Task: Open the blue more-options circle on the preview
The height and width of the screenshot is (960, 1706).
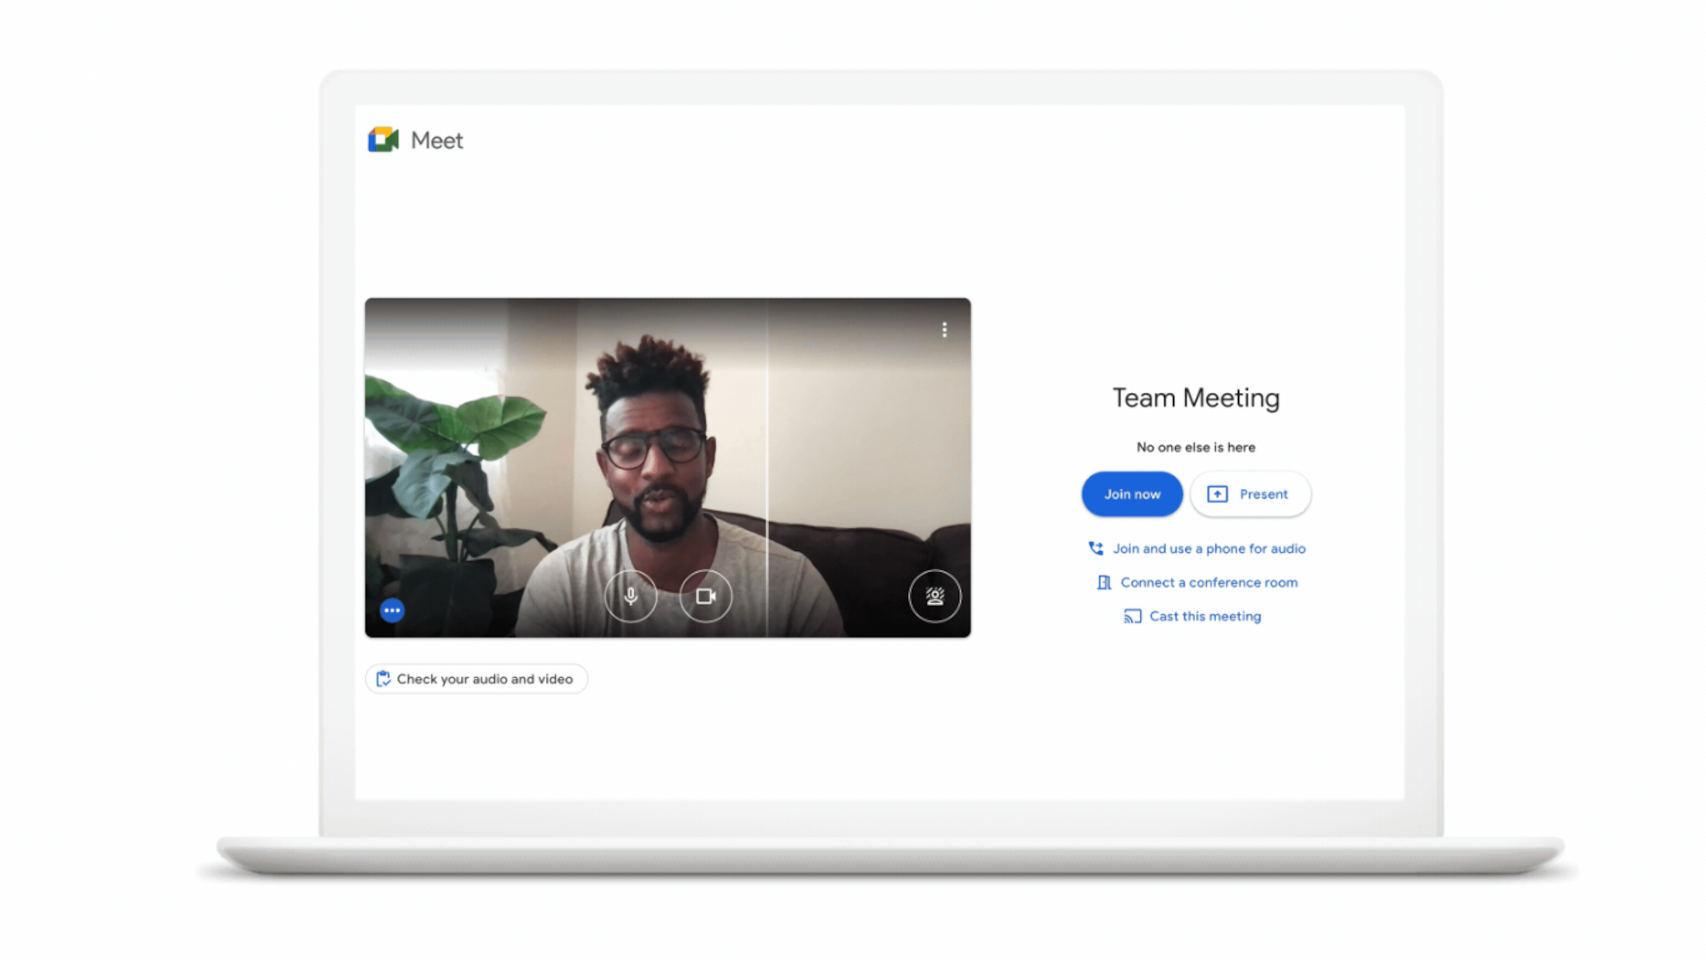Action: tap(391, 610)
